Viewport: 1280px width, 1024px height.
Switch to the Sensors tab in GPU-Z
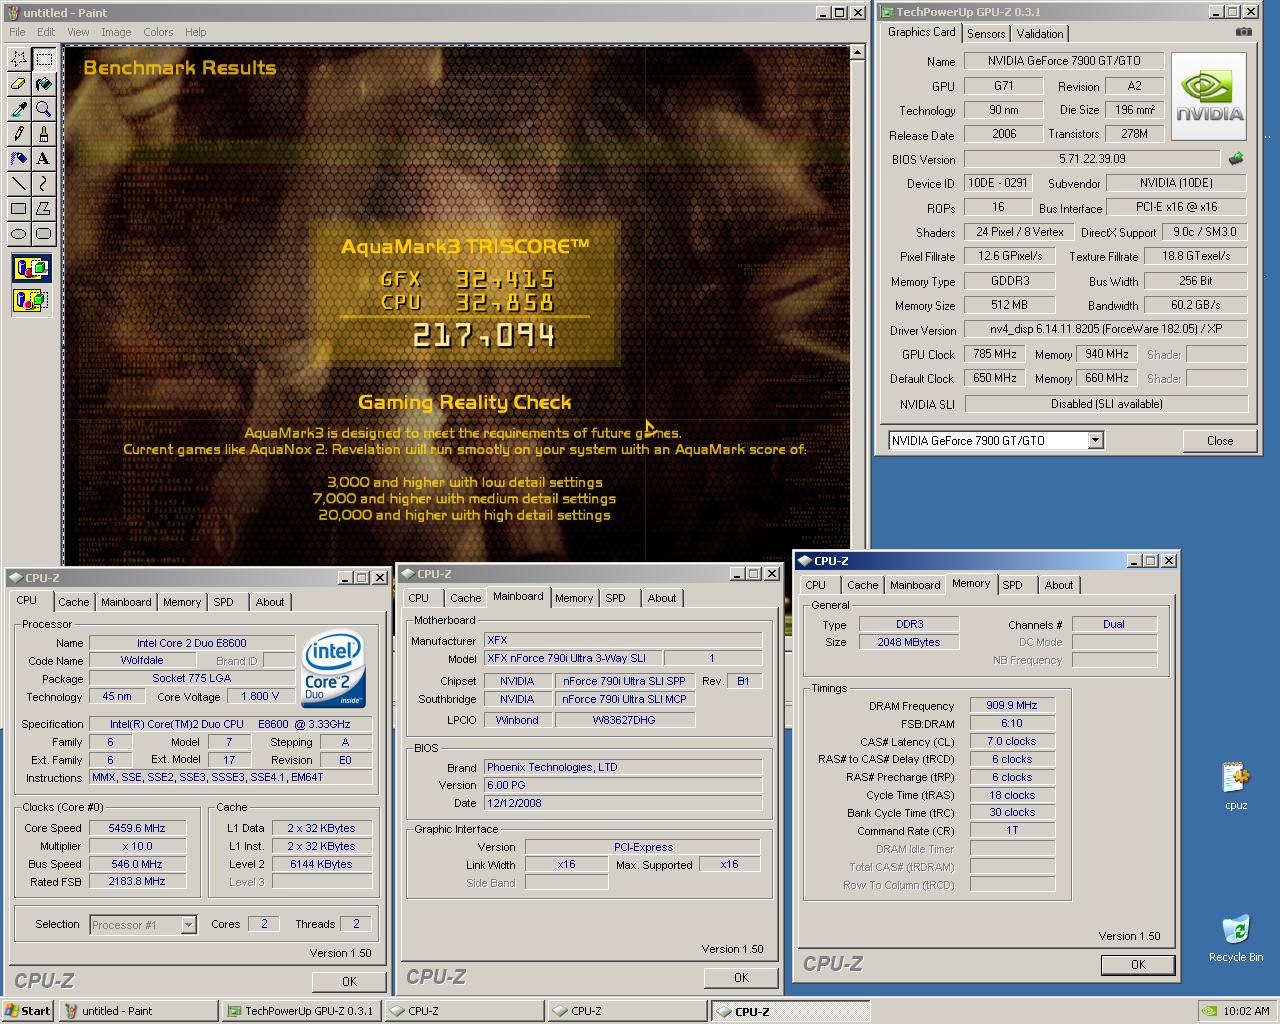click(986, 34)
